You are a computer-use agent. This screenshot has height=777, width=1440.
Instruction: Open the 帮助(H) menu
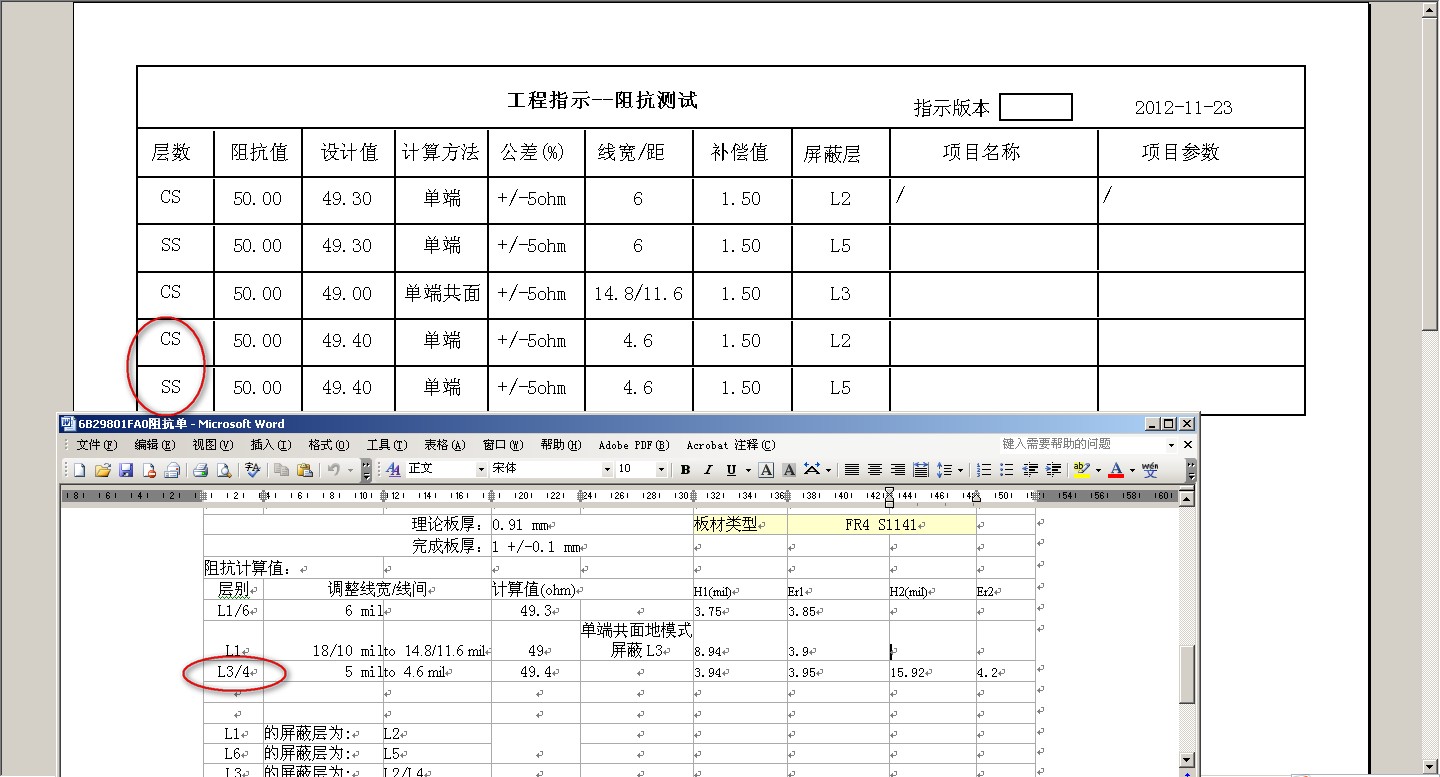(560, 445)
